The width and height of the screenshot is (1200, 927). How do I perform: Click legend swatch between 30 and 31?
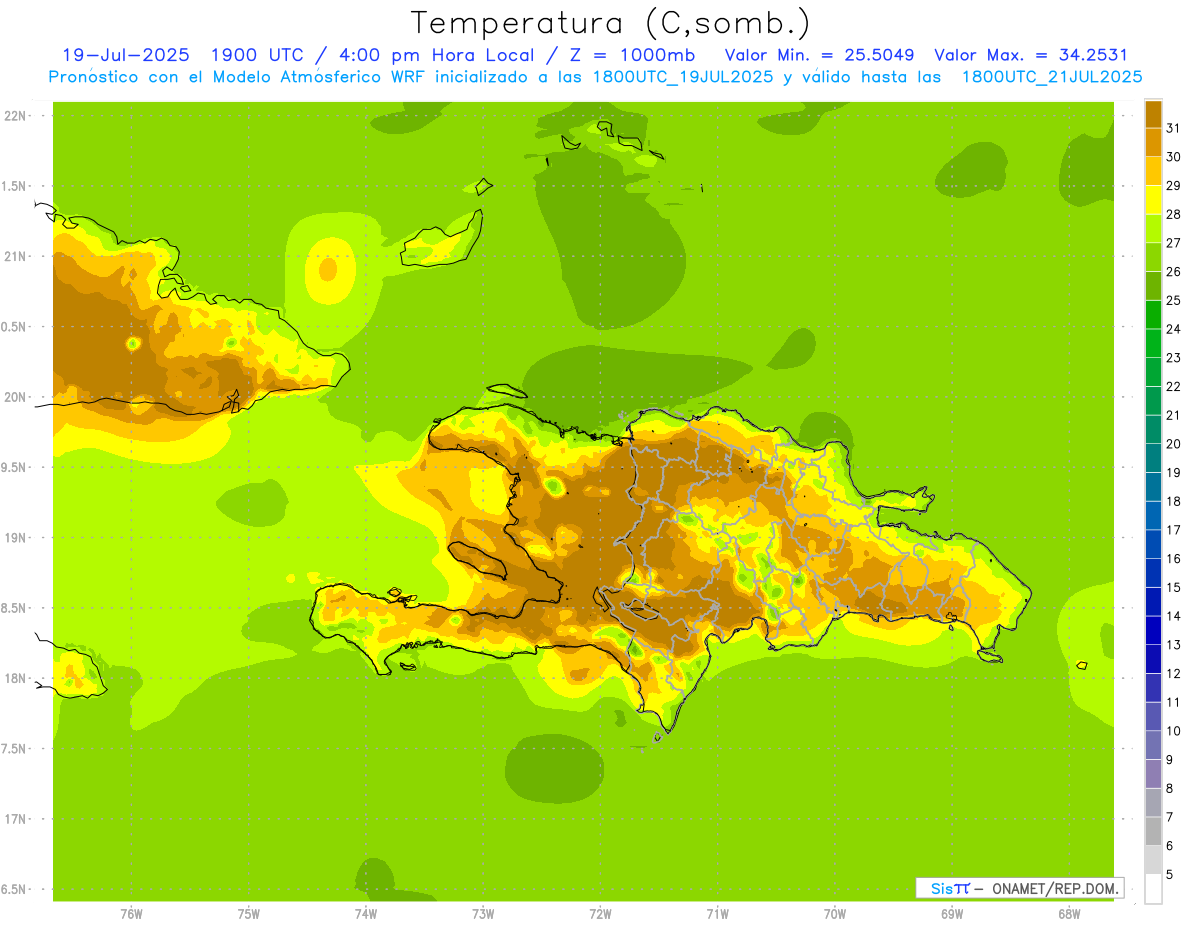coord(1153,141)
